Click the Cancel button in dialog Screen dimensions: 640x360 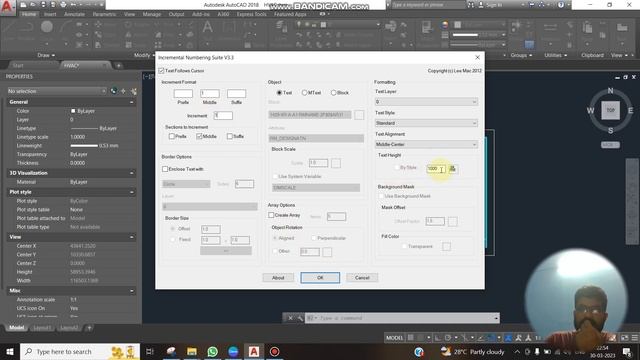point(362,278)
